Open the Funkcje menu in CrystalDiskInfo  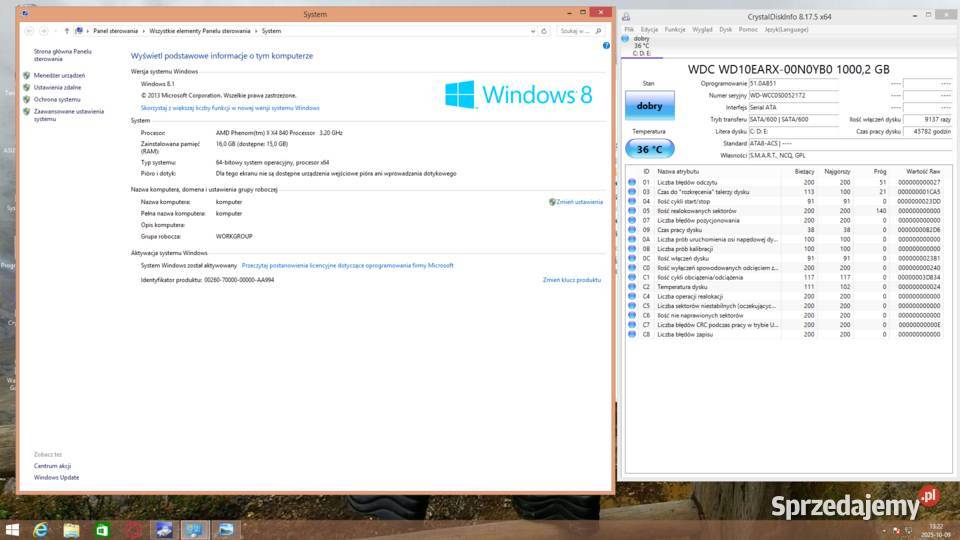click(x=675, y=29)
